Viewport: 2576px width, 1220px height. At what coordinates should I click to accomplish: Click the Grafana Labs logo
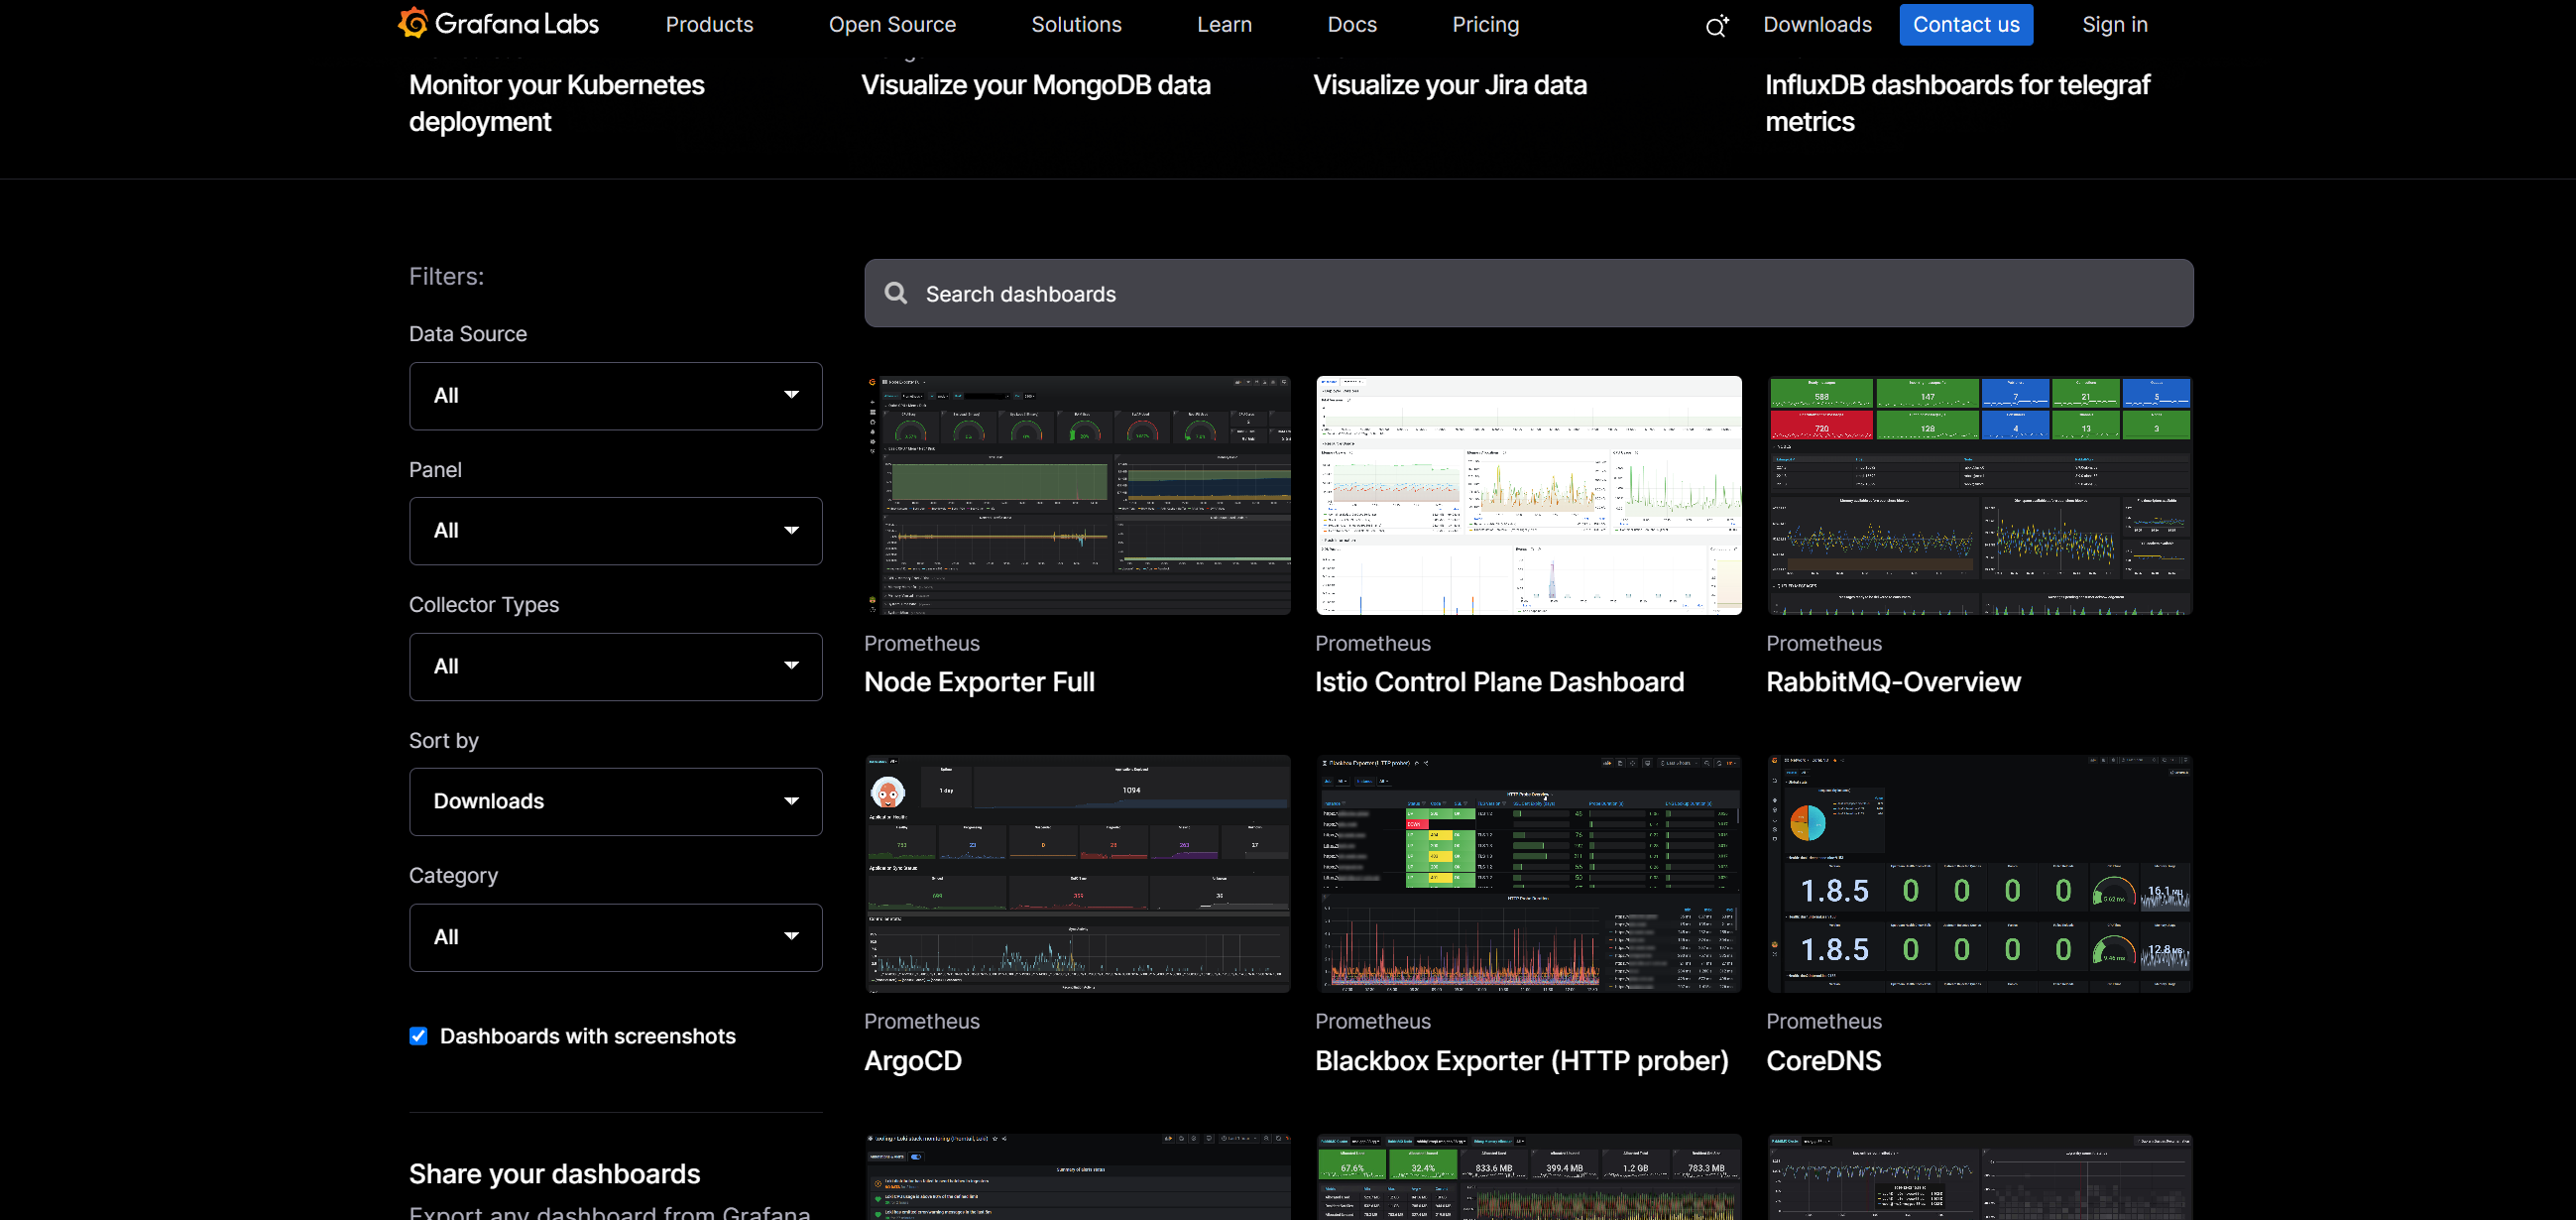pos(498,24)
